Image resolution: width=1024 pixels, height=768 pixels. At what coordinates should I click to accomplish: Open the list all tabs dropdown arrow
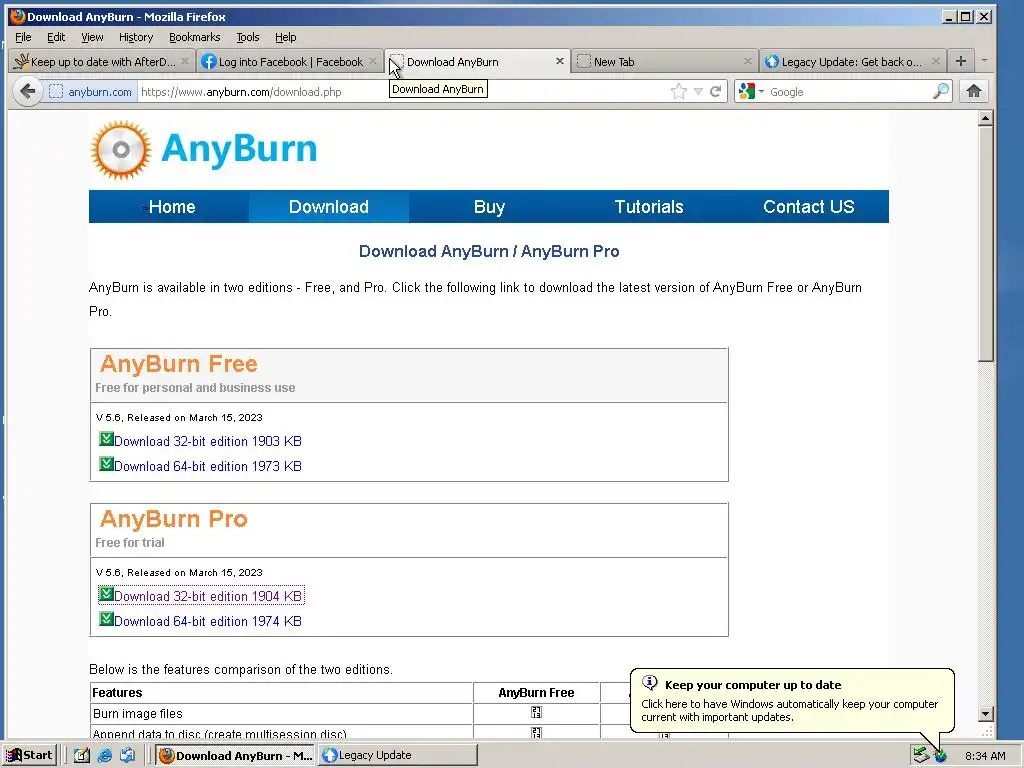click(984, 61)
